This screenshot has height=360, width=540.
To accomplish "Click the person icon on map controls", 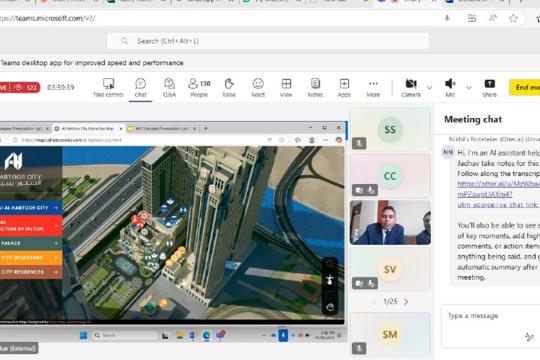I will pyautogui.click(x=330, y=280).
